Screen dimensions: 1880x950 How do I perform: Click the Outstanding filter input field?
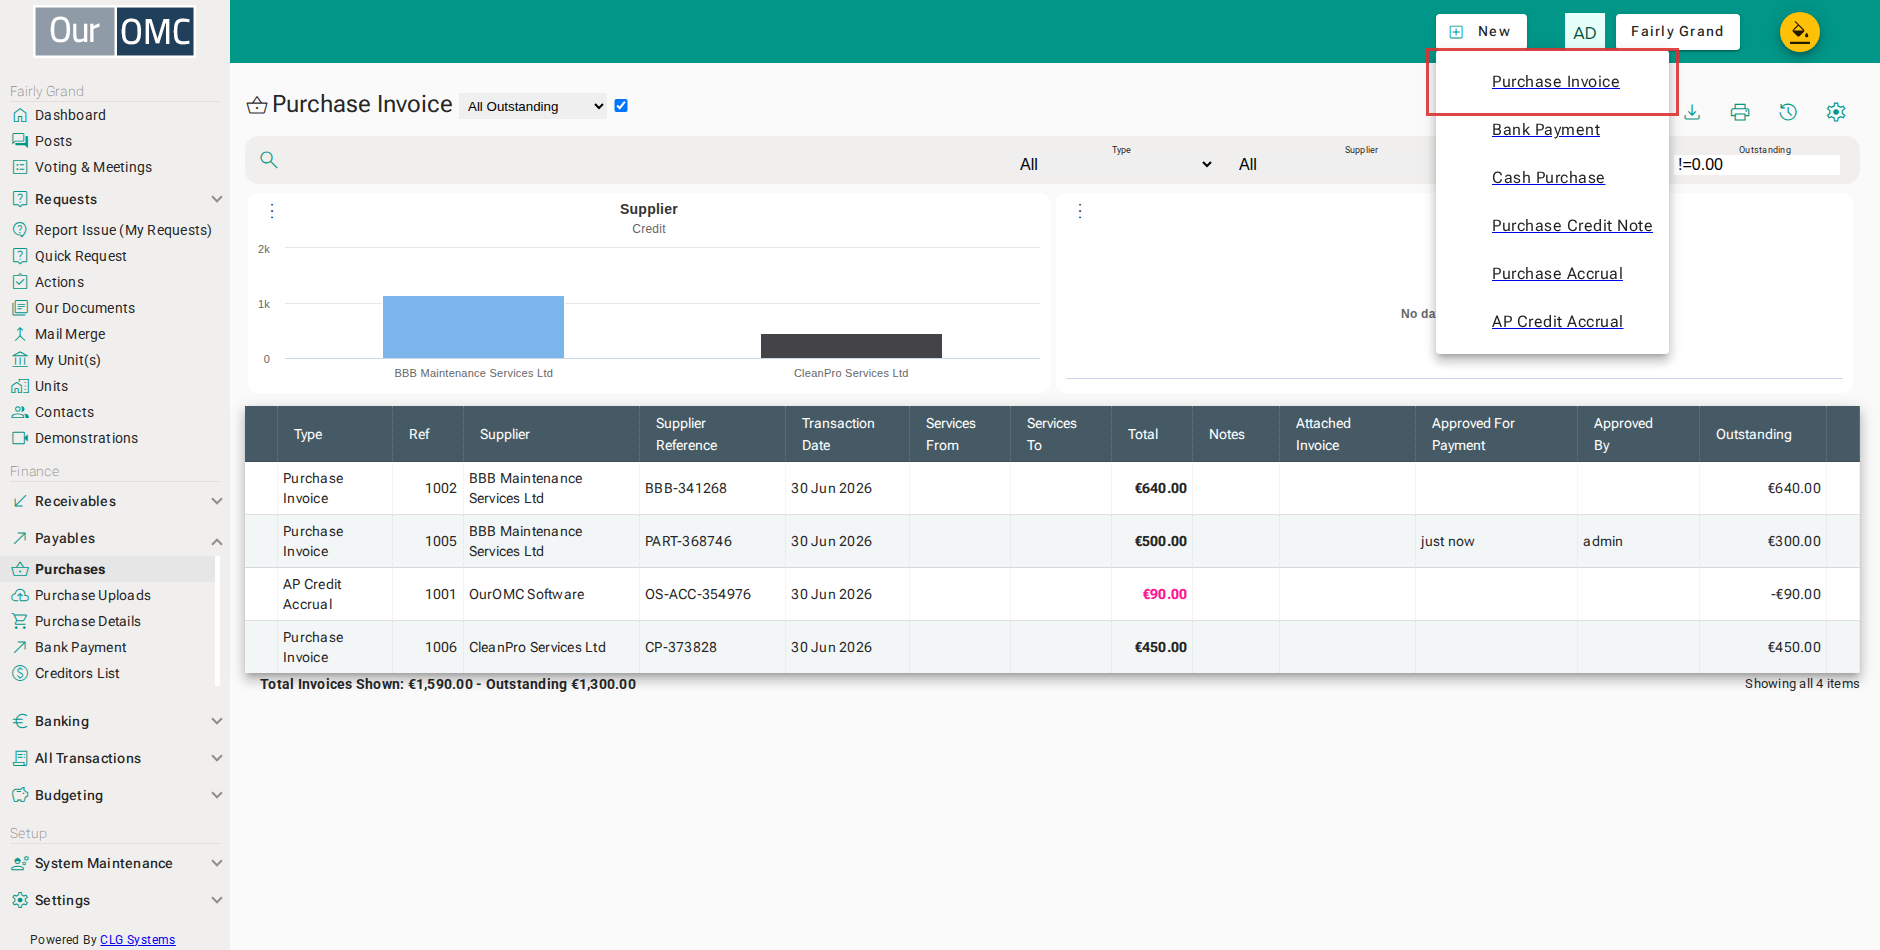tap(1757, 165)
